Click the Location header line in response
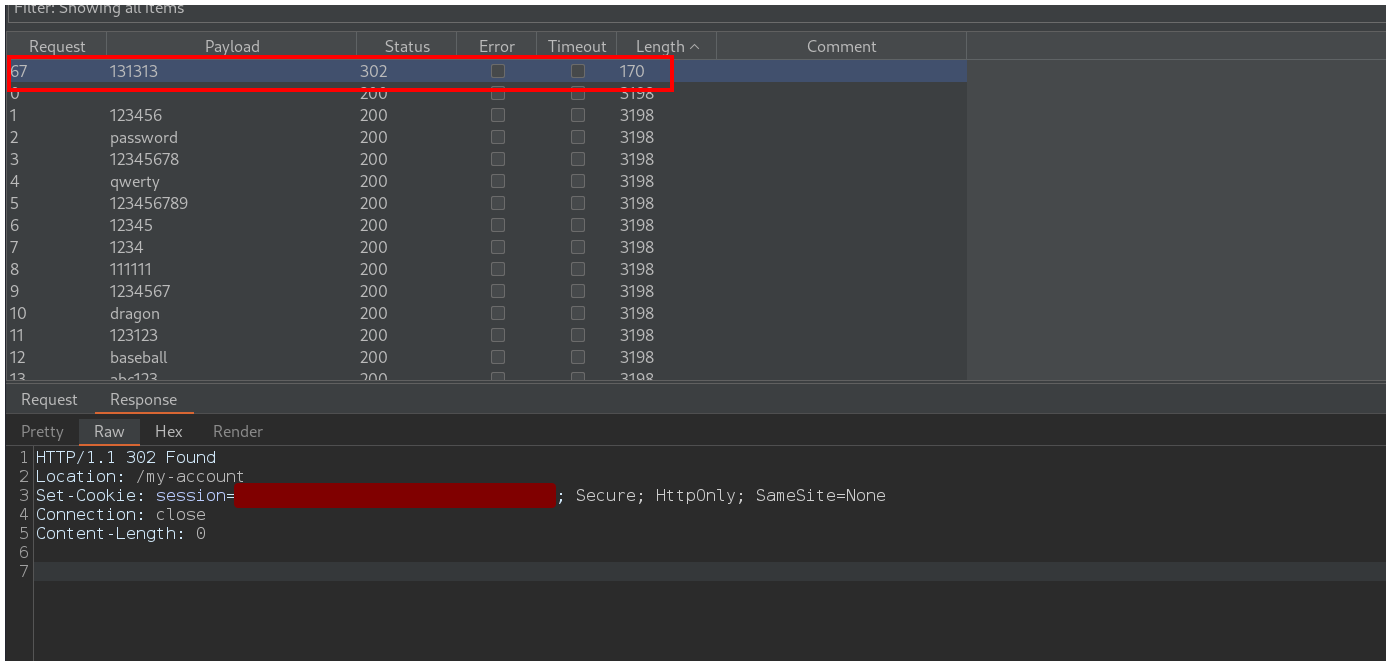1391x666 pixels. (140, 477)
